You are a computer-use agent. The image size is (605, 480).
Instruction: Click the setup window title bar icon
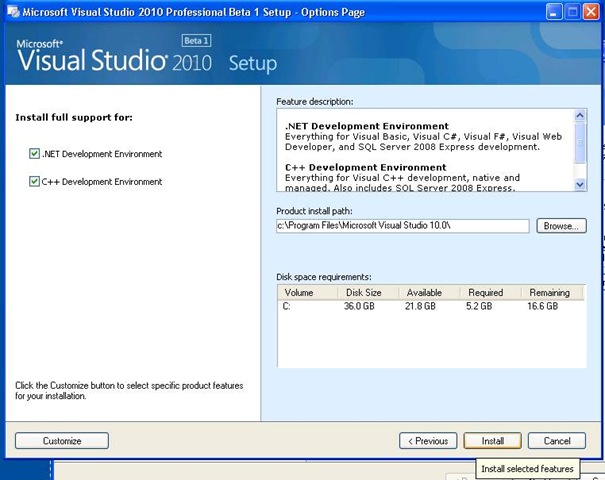point(14,12)
